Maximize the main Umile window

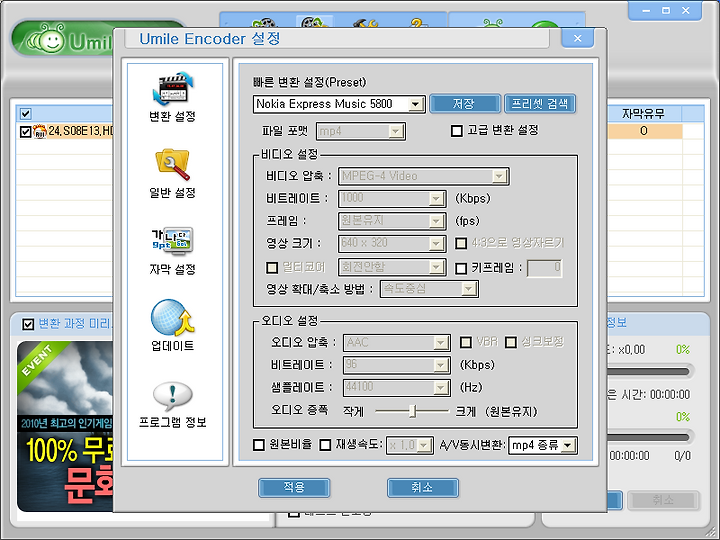click(666, 11)
